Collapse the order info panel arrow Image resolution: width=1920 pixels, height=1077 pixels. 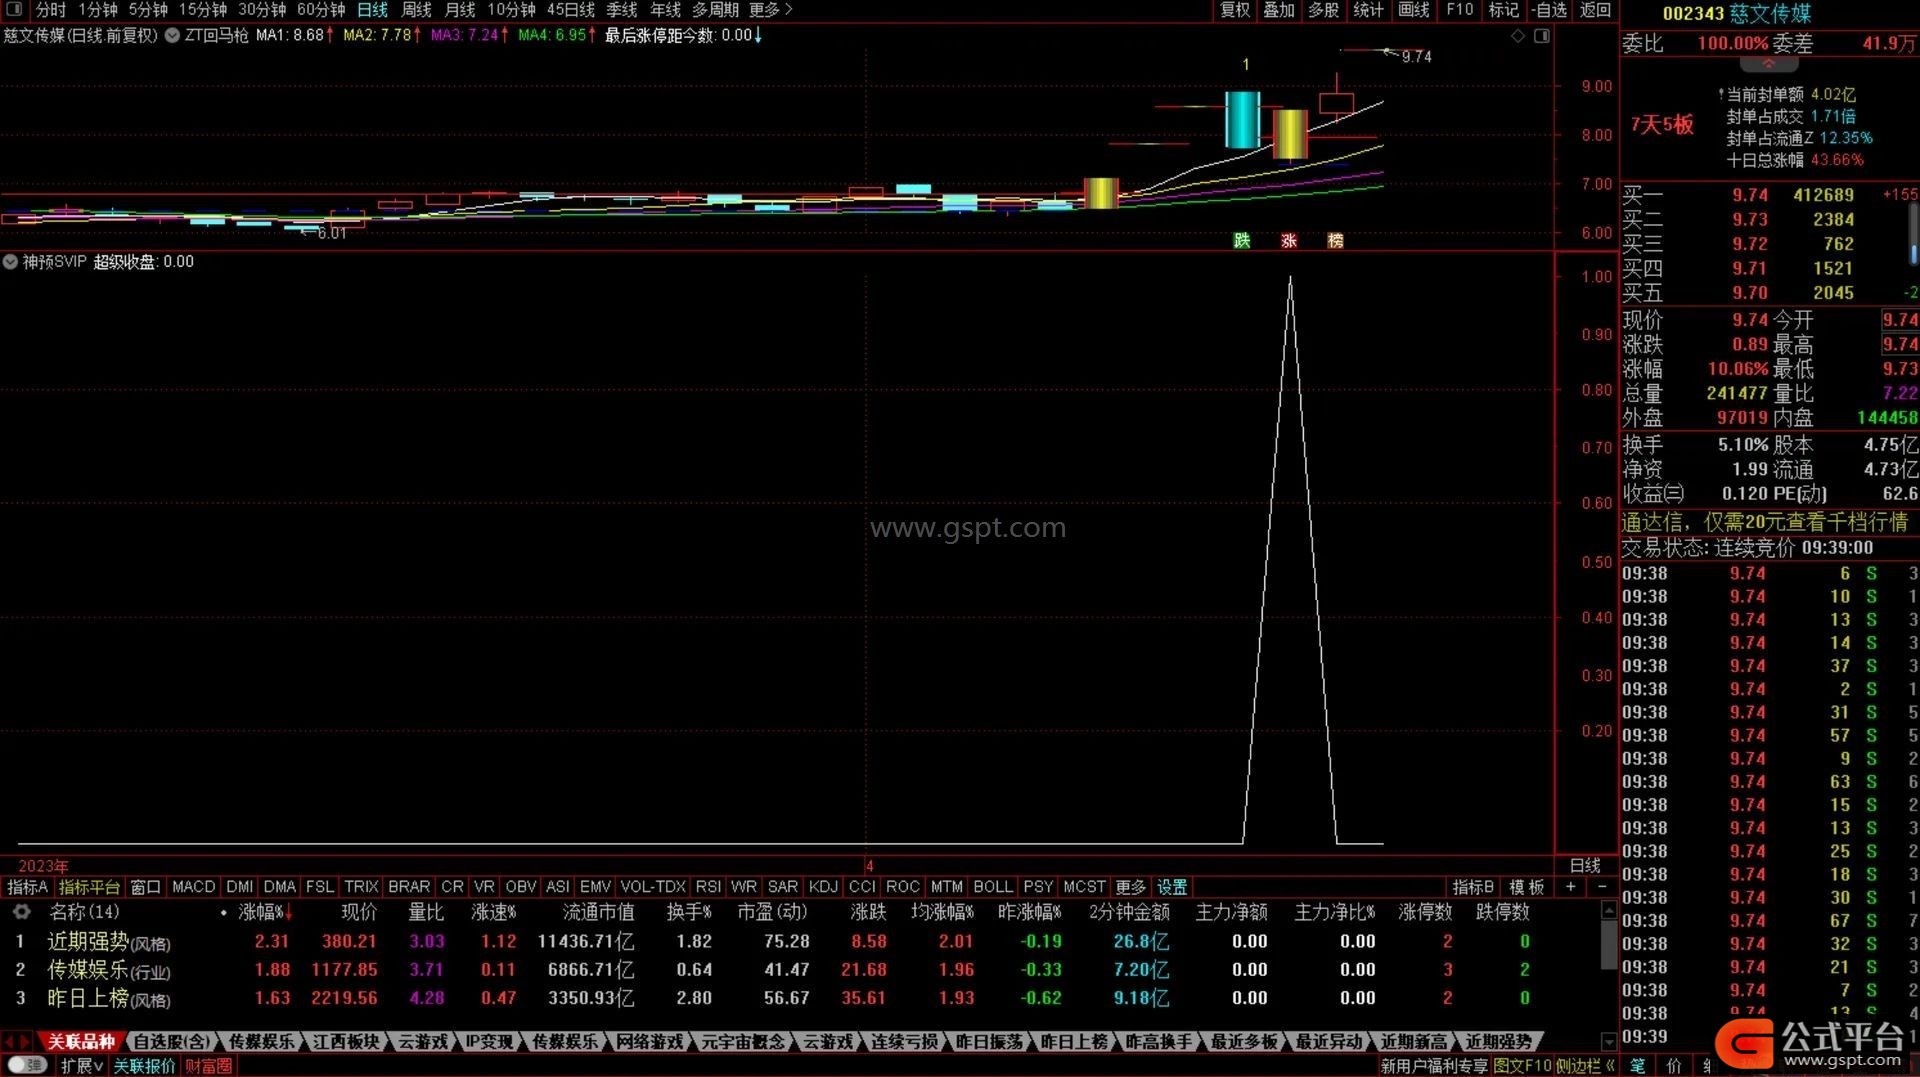(1768, 64)
